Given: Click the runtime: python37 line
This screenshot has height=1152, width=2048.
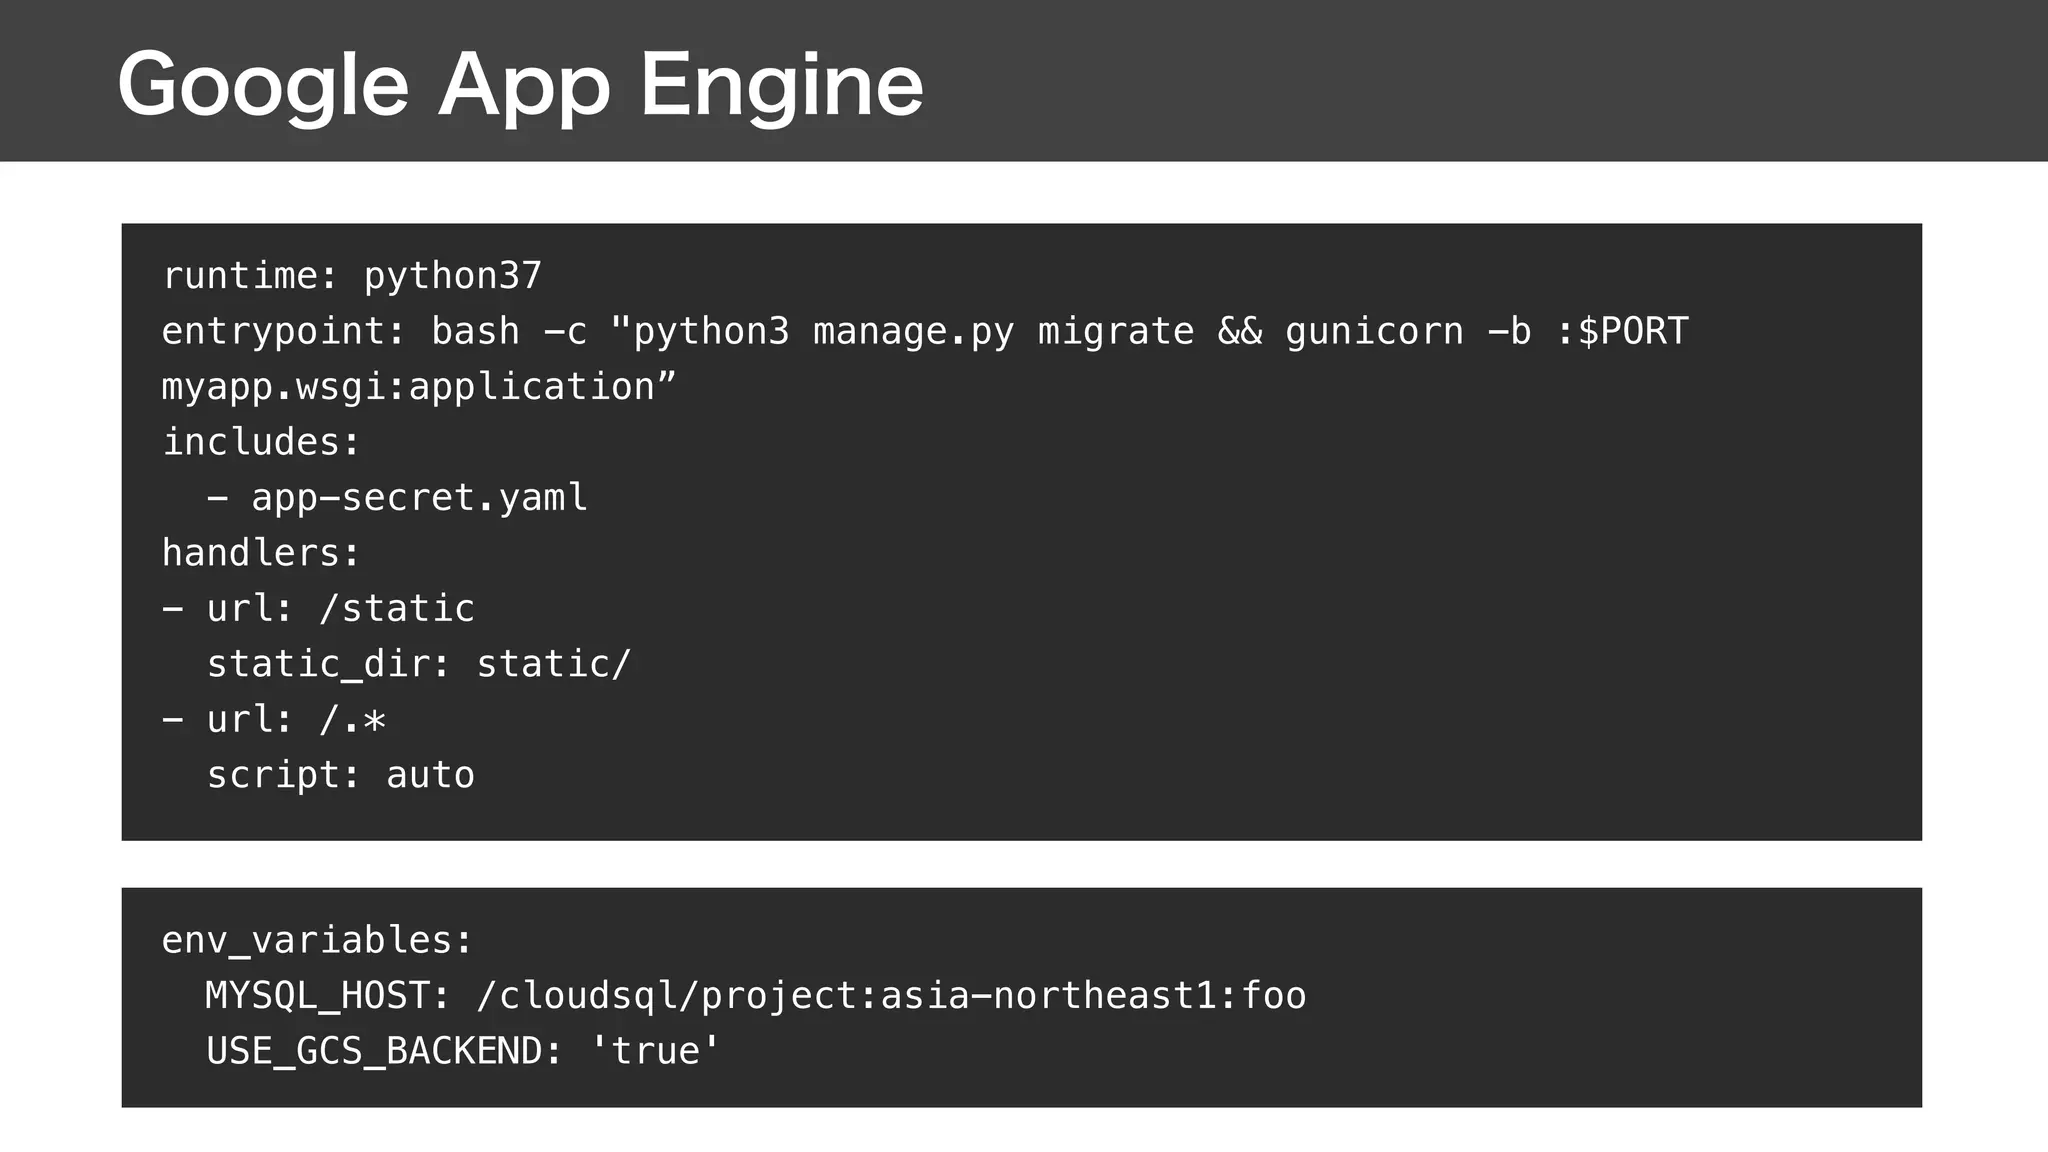Looking at the screenshot, I should click(352, 276).
